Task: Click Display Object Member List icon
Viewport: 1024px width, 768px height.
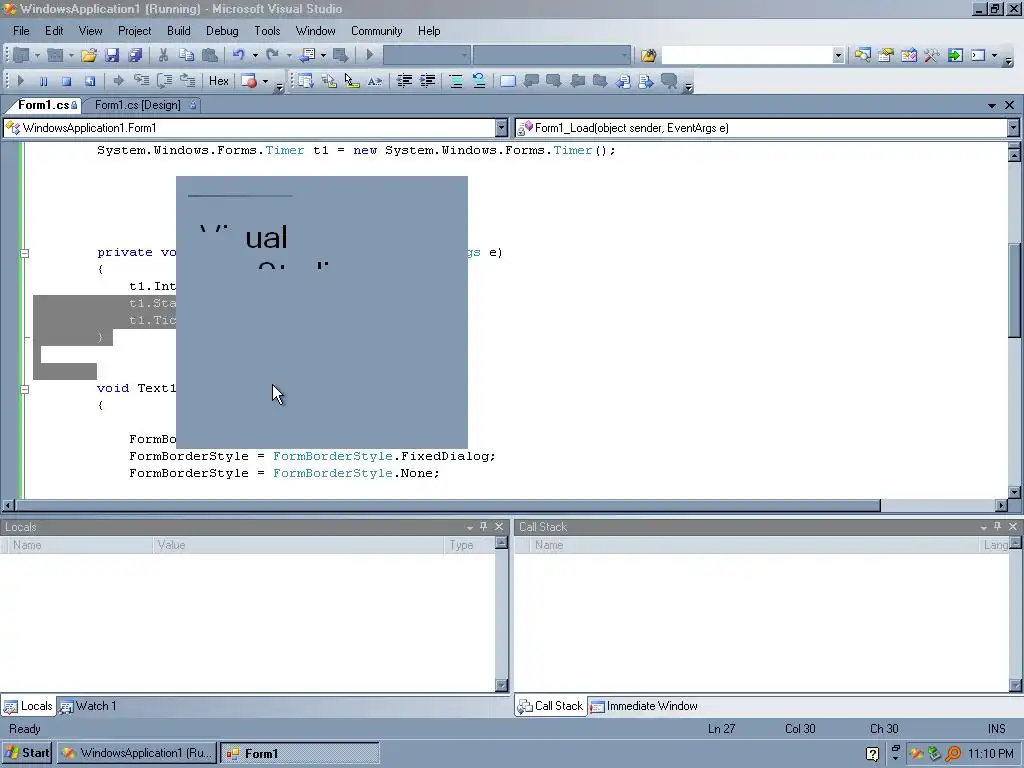Action: tap(305, 81)
